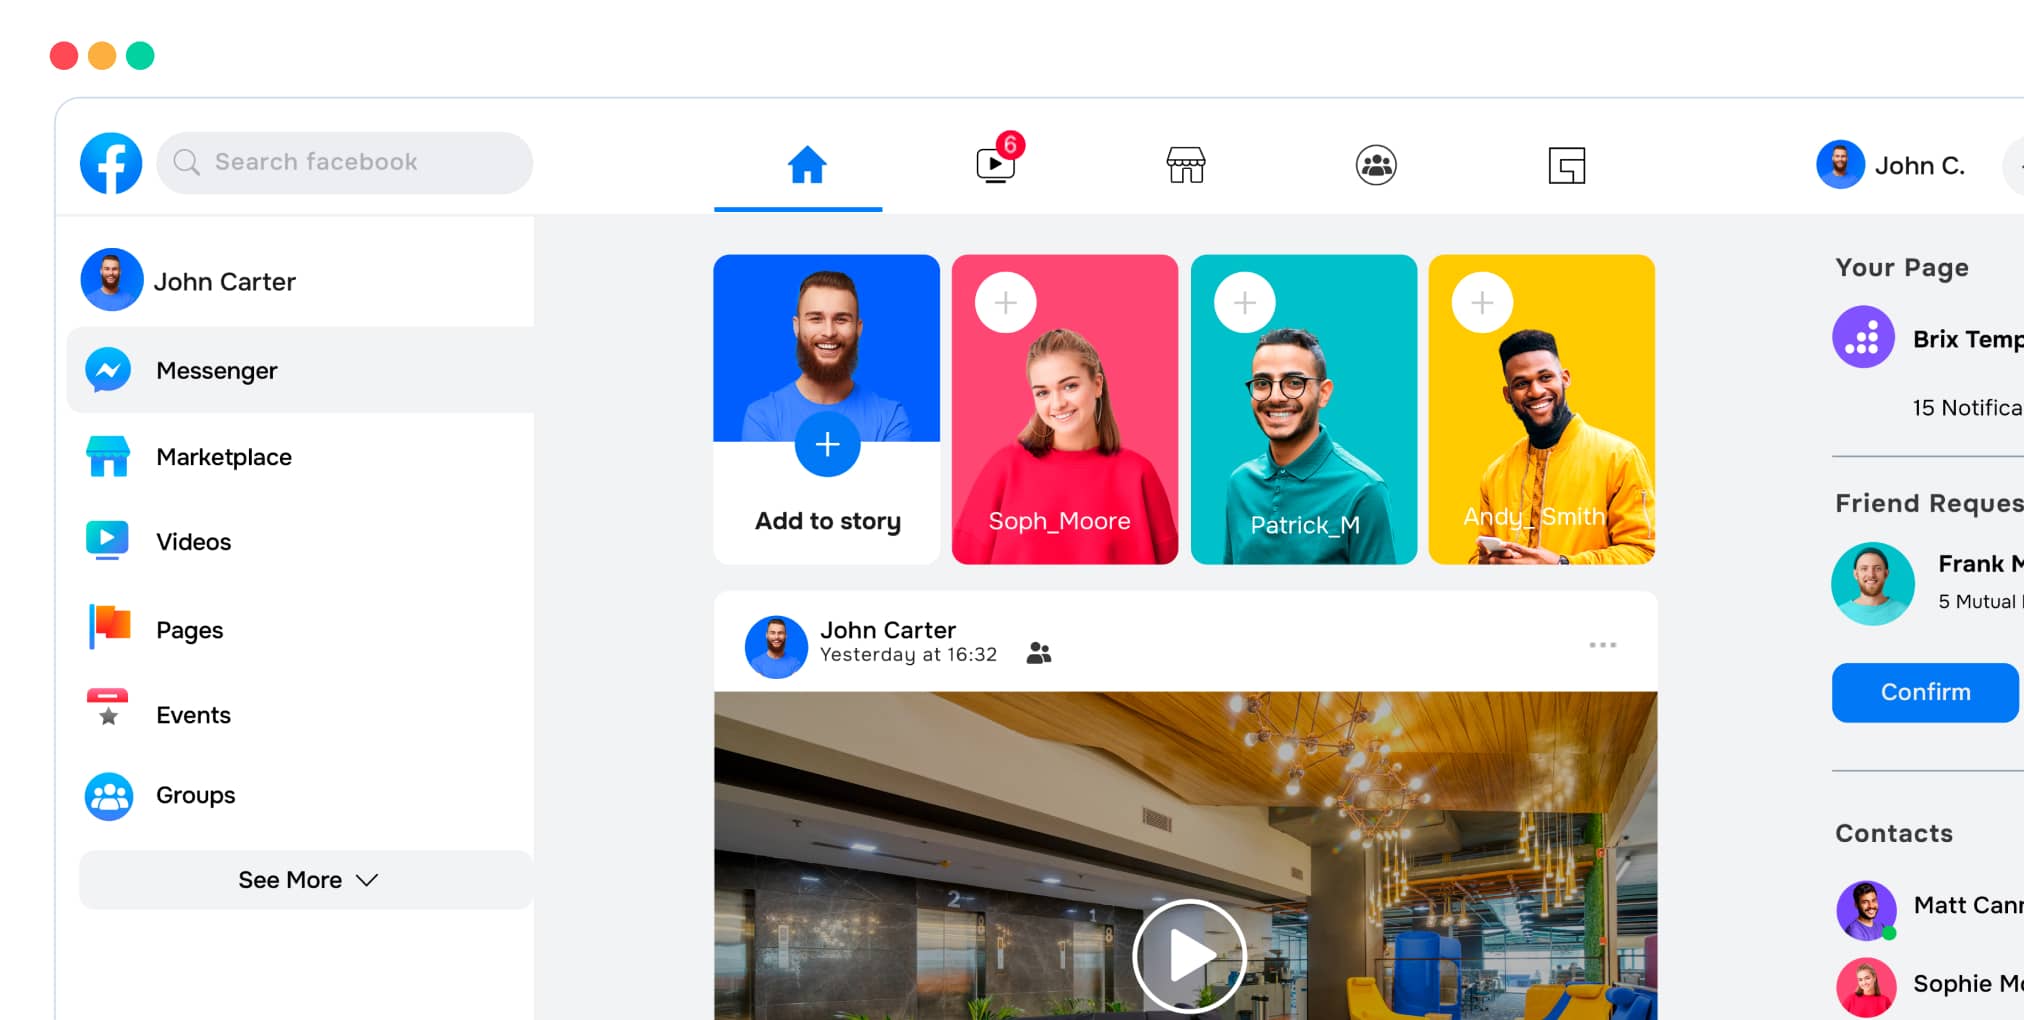Image resolution: width=2024 pixels, height=1020 pixels.
Task: Open Messenger from the sidebar
Action: 300,370
